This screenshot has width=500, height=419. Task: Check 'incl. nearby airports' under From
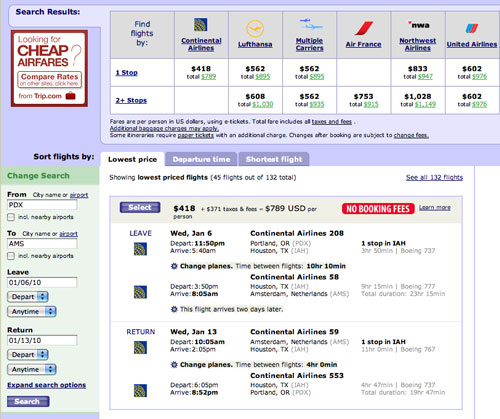[x=11, y=217]
